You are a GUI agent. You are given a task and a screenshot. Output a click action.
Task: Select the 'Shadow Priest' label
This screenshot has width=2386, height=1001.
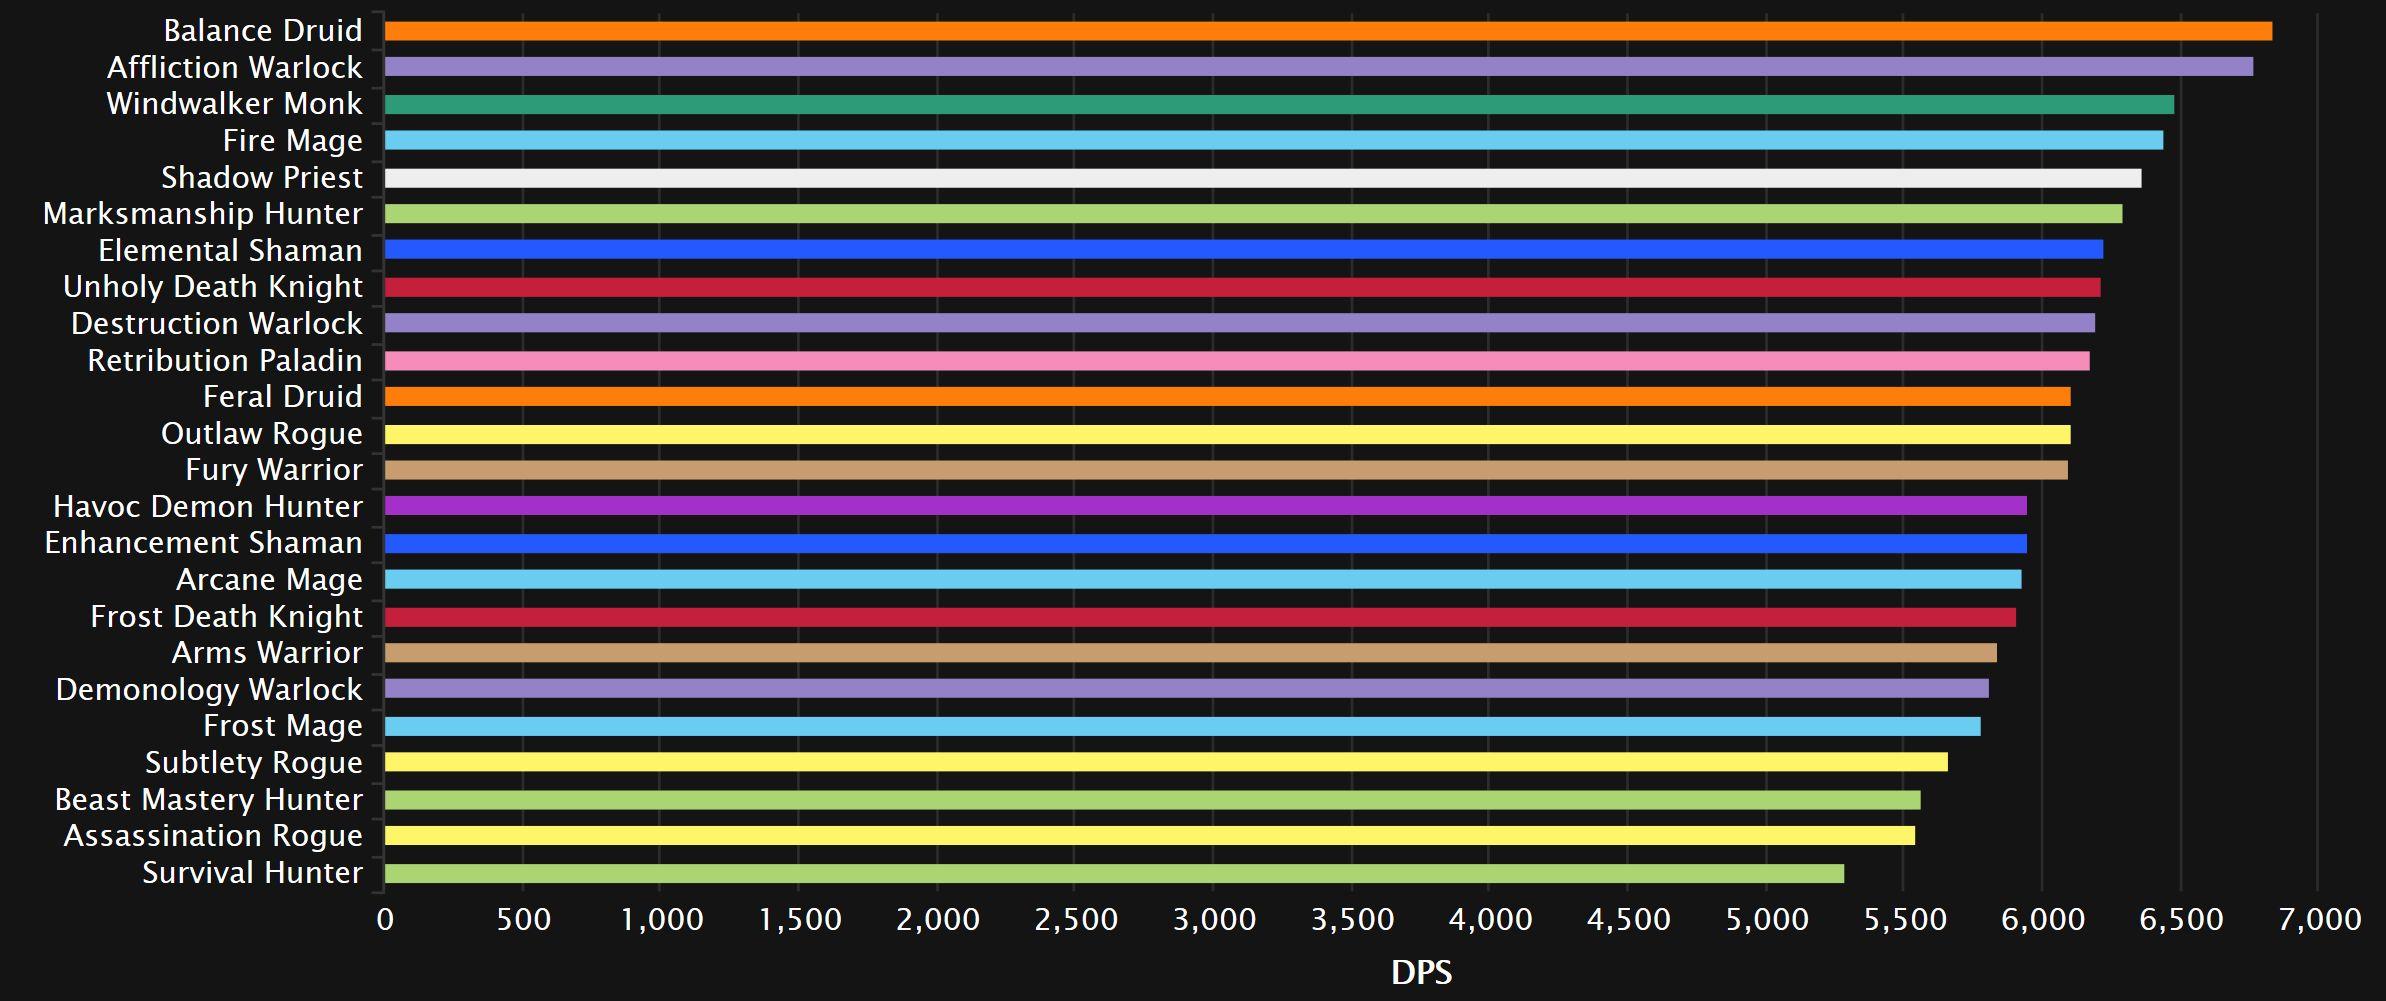[x=262, y=177]
